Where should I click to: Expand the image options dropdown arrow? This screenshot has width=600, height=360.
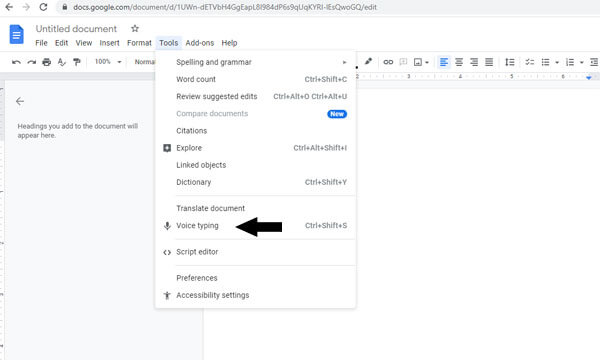pyautogui.click(x=427, y=62)
